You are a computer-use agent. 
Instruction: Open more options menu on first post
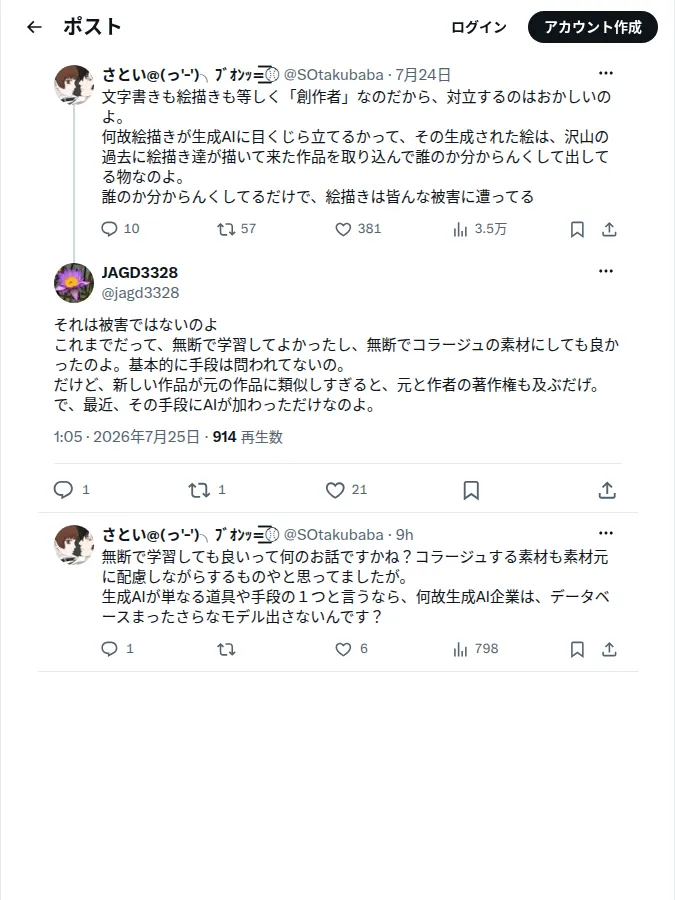606,73
